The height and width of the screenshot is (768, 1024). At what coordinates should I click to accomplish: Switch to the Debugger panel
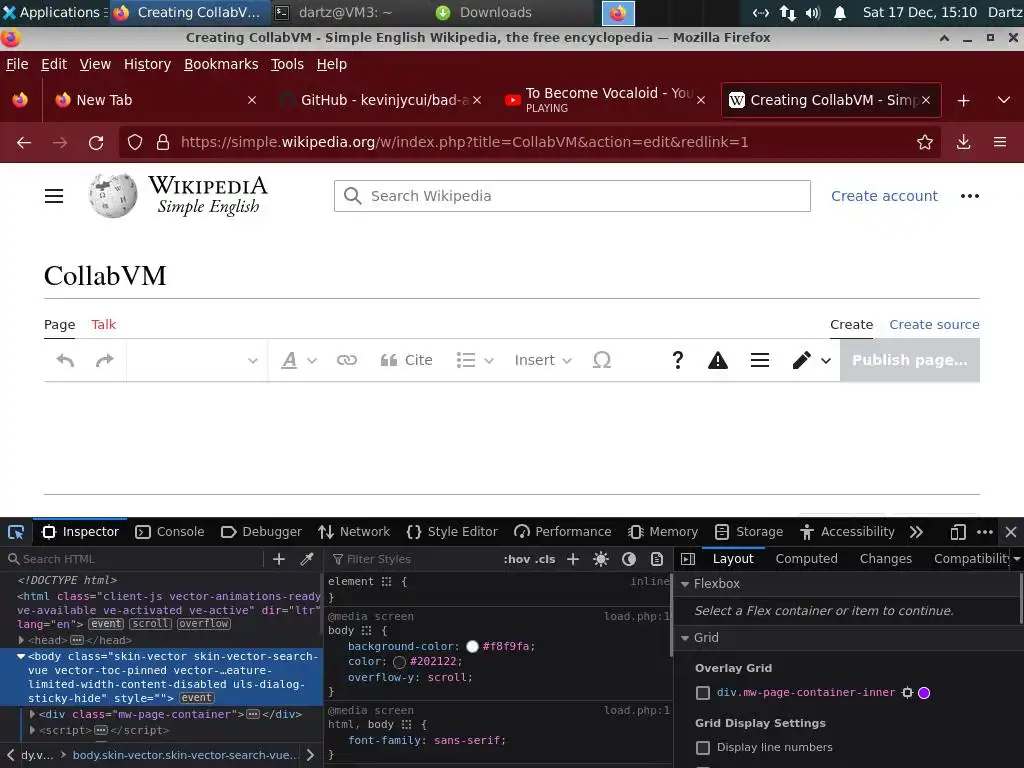pos(261,532)
